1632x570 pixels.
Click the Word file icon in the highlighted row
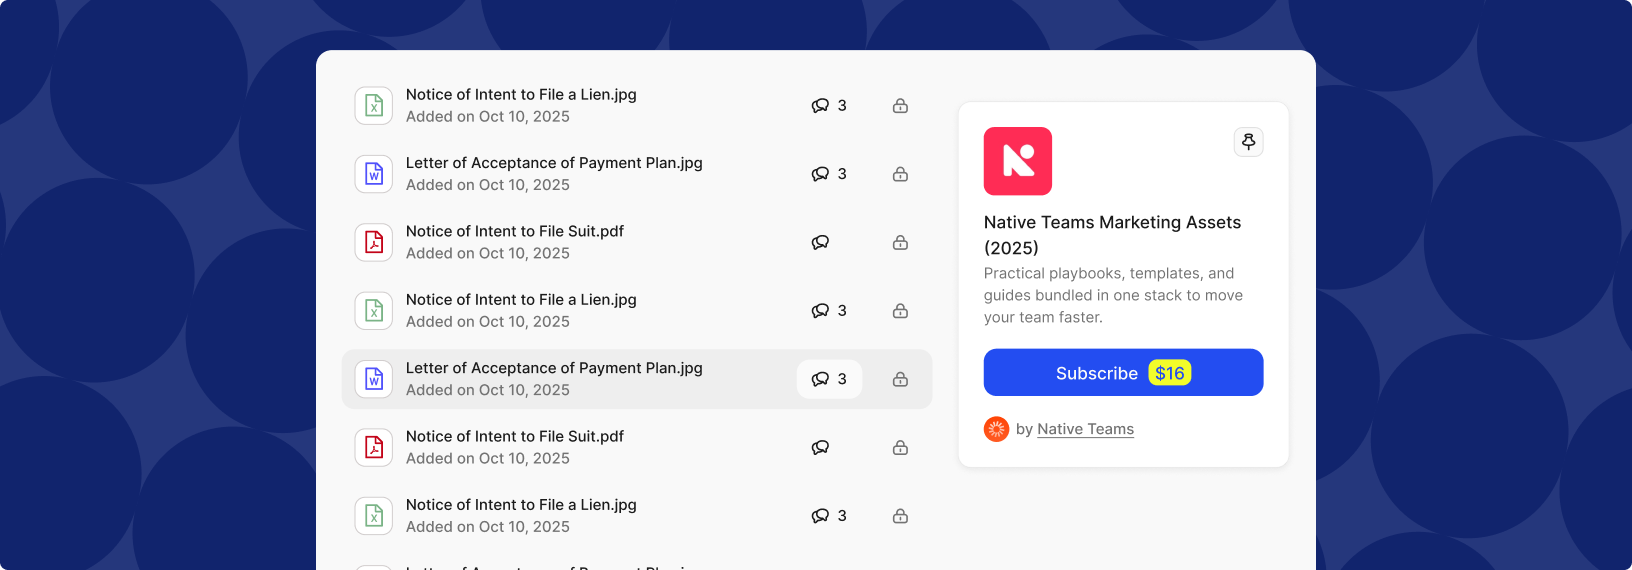[374, 379]
